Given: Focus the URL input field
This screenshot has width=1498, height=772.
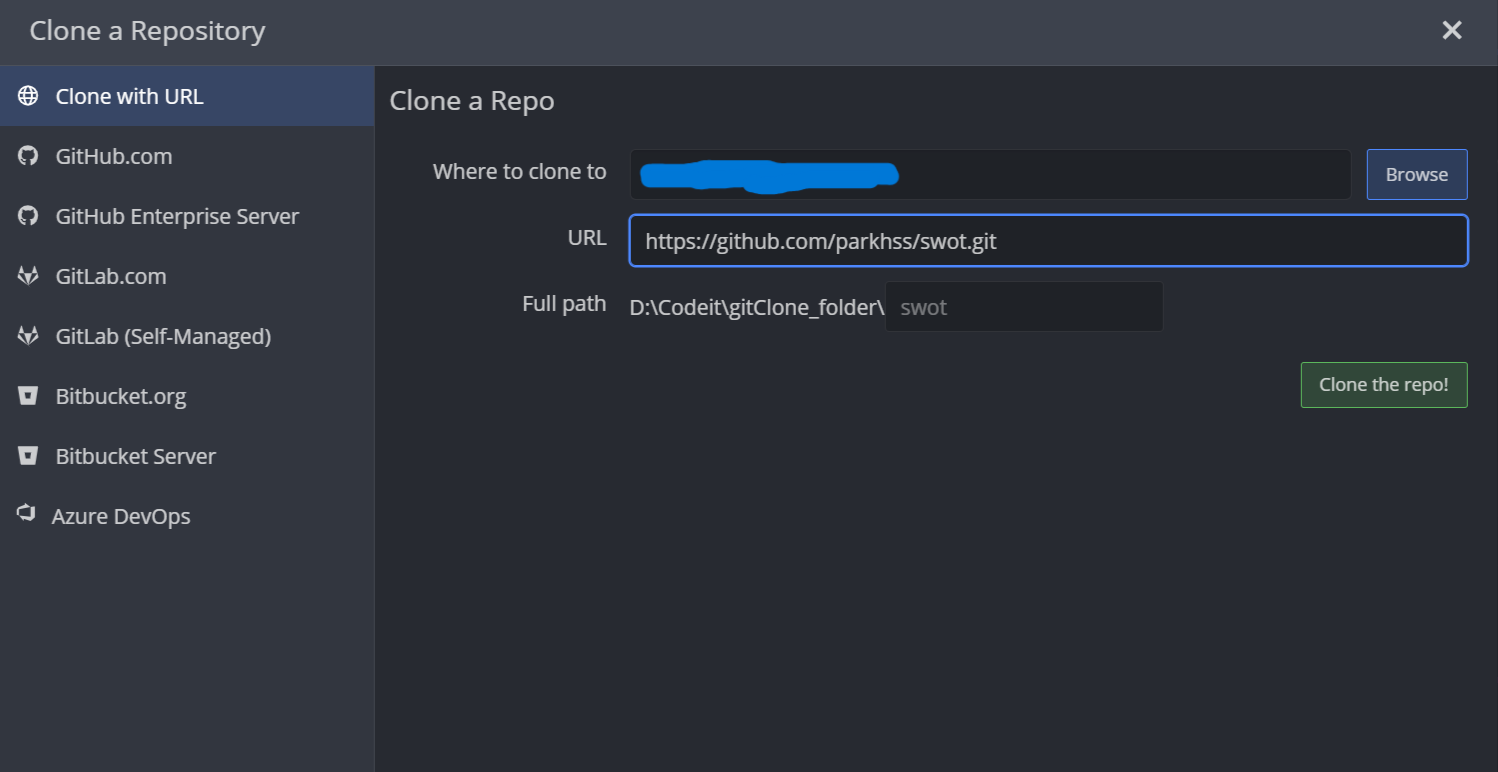Looking at the screenshot, I should click(1048, 240).
